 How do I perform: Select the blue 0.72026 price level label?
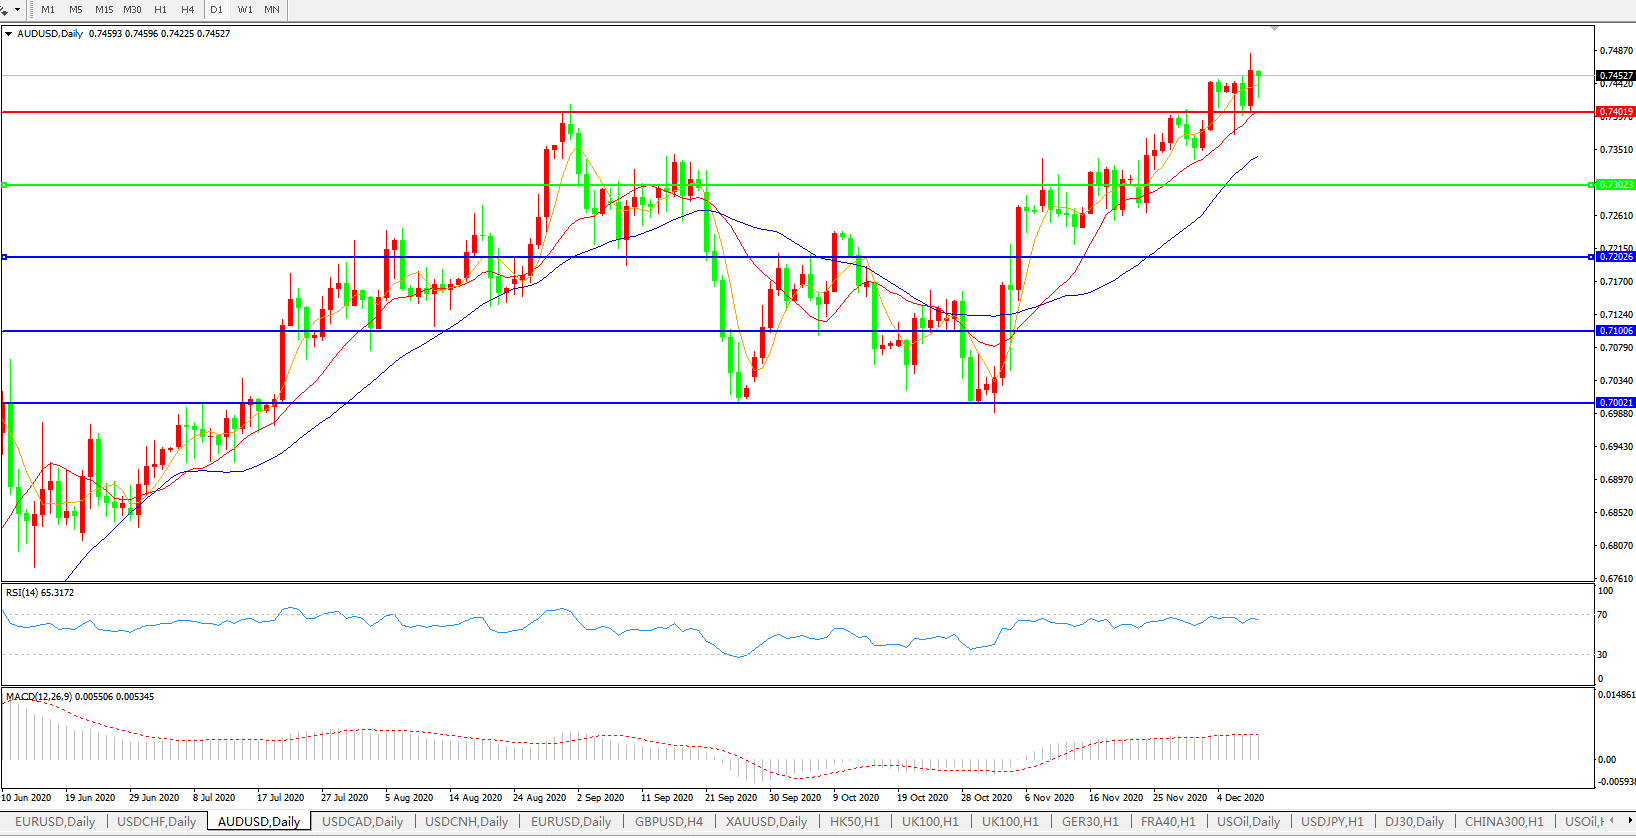pyautogui.click(x=1615, y=257)
